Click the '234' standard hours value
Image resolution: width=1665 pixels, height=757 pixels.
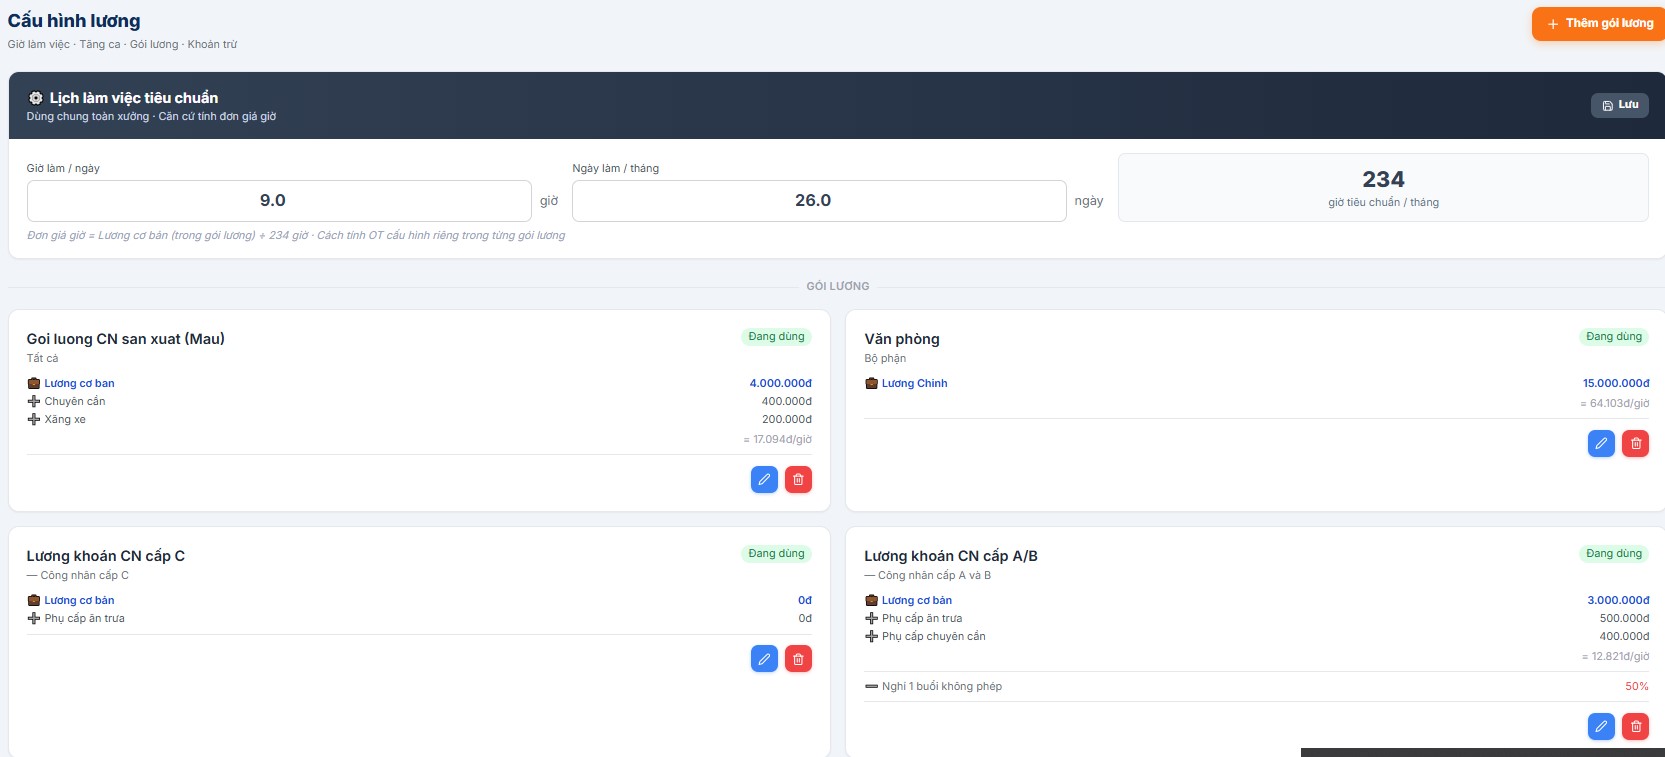pyautogui.click(x=1383, y=179)
